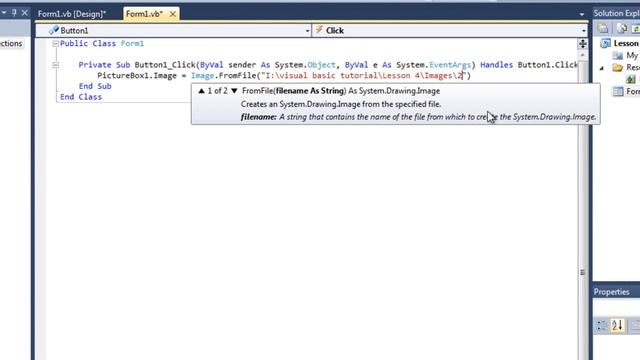The width and height of the screenshot is (640, 360).
Task: Click the Show All Files toolbar icon
Action: coord(621,28)
